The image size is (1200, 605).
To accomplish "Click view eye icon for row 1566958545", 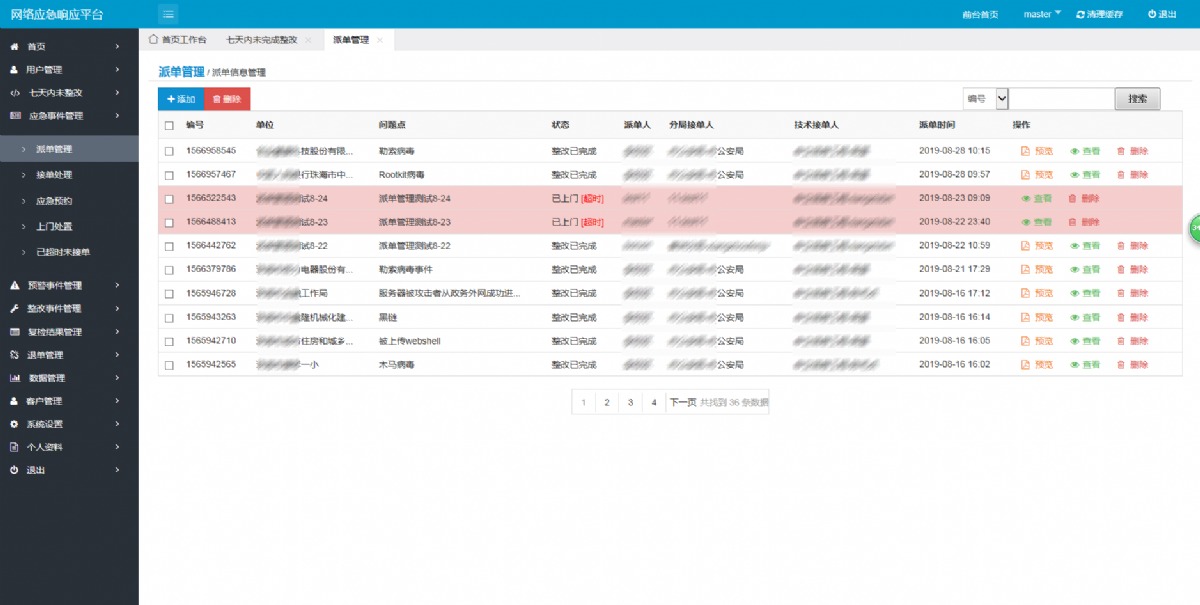I will point(1075,151).
